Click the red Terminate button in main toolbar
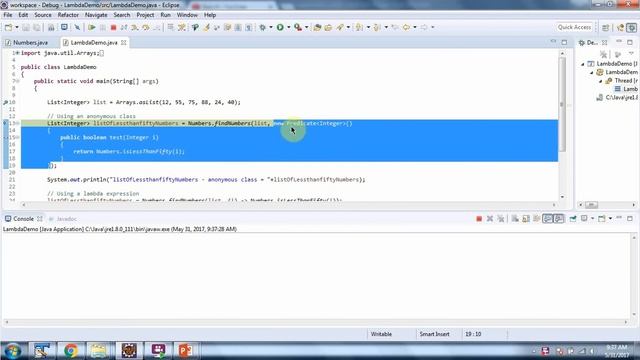Viewport: 640px width, 360px height. [113, 27]
